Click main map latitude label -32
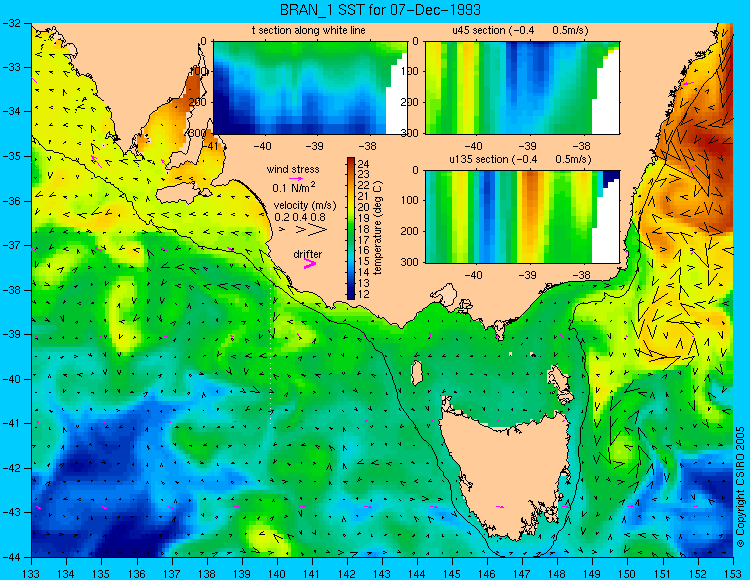750x580 pixels. (x=11, y=22)
